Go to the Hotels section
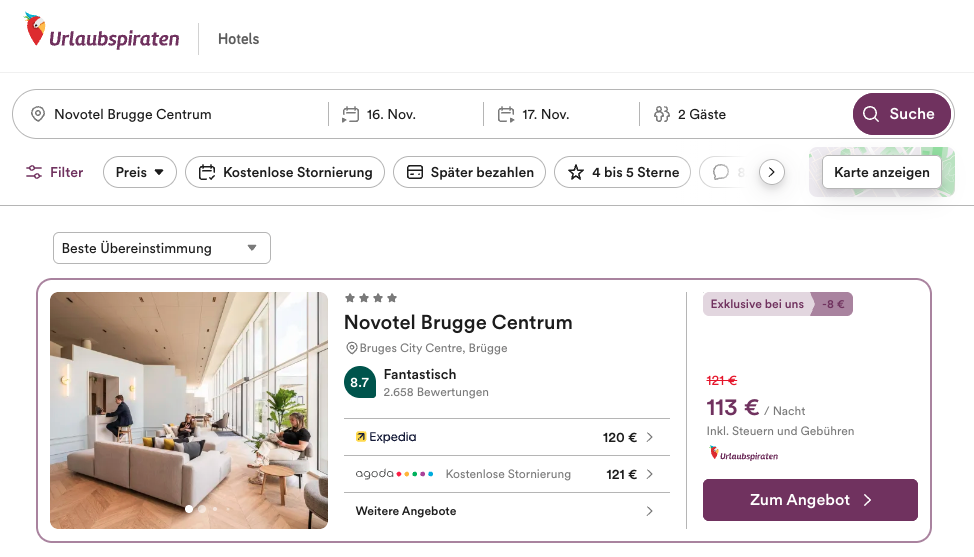Screen dimensions: 974x557 (x=238, y=39)
